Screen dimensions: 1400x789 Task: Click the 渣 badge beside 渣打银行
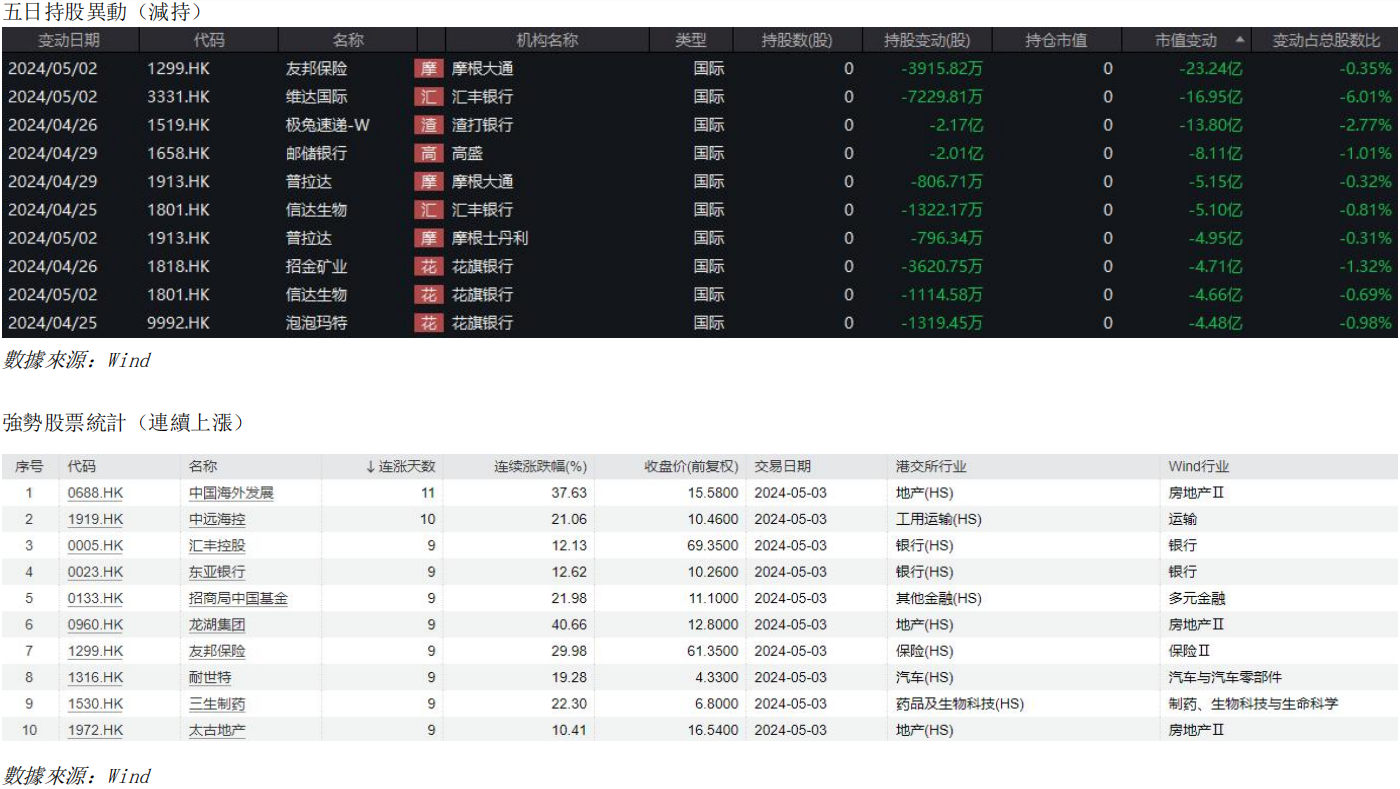tap(428, 125)
